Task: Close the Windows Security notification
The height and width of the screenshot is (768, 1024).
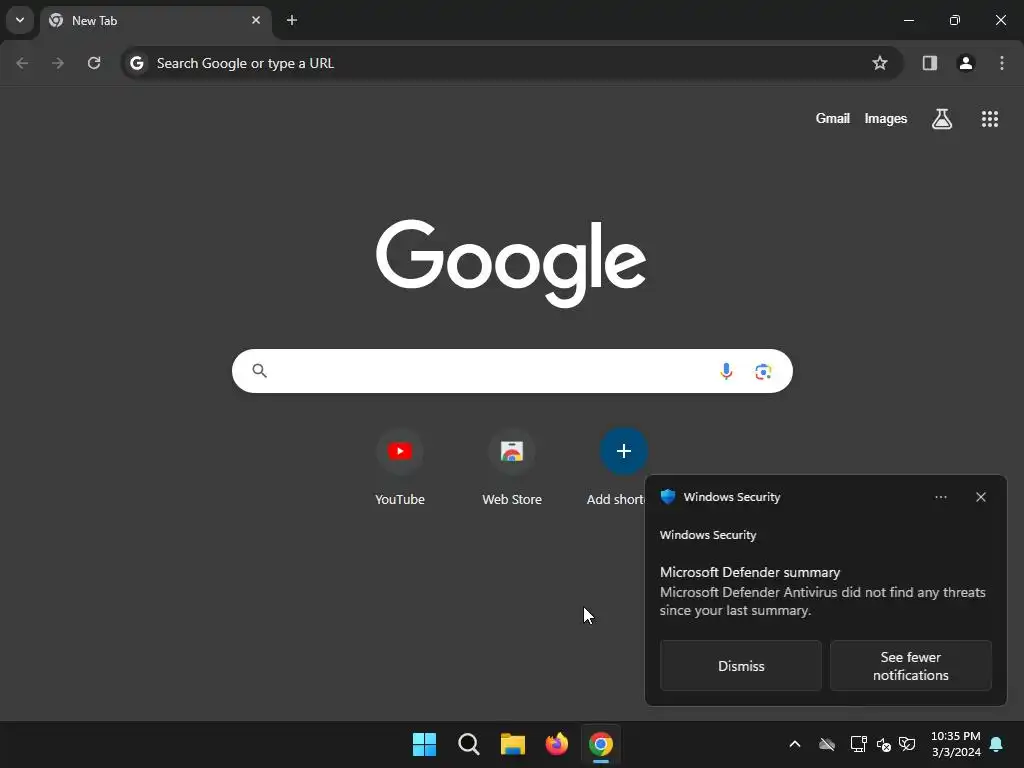Action: point(981,497)
